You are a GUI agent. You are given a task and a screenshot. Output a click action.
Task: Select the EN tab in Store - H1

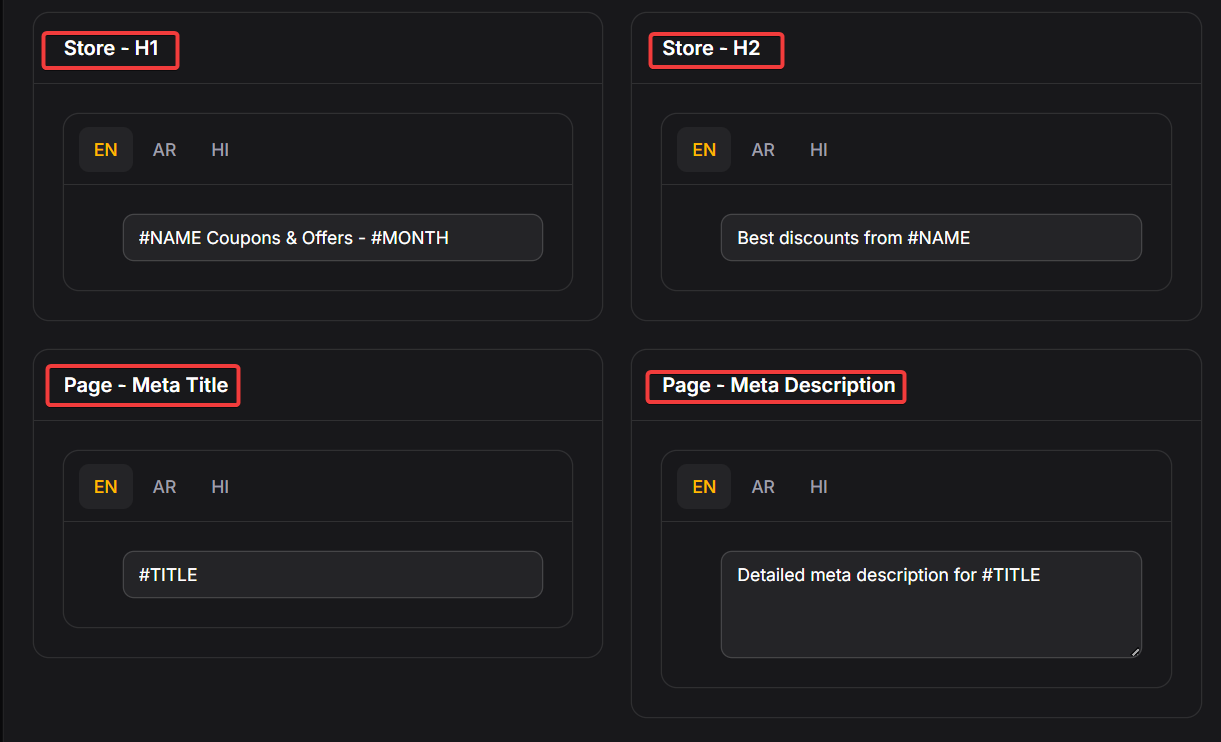click(106, 150)
